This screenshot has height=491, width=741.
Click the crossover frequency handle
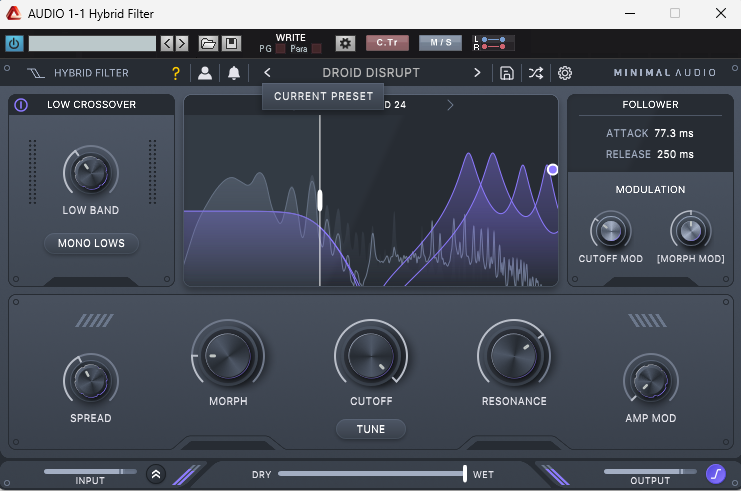pyautogui.click(x=320, y=200)
